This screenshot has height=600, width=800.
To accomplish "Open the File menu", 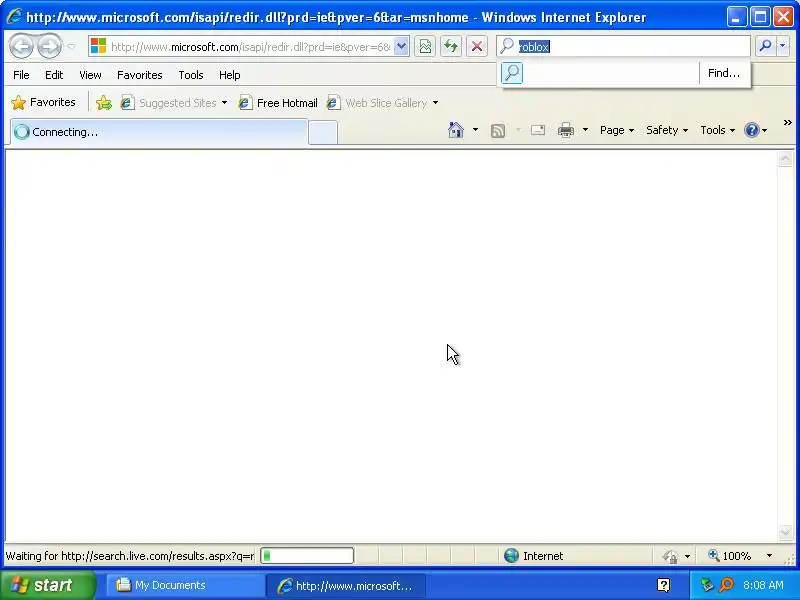I will click(x=21, y=75).
